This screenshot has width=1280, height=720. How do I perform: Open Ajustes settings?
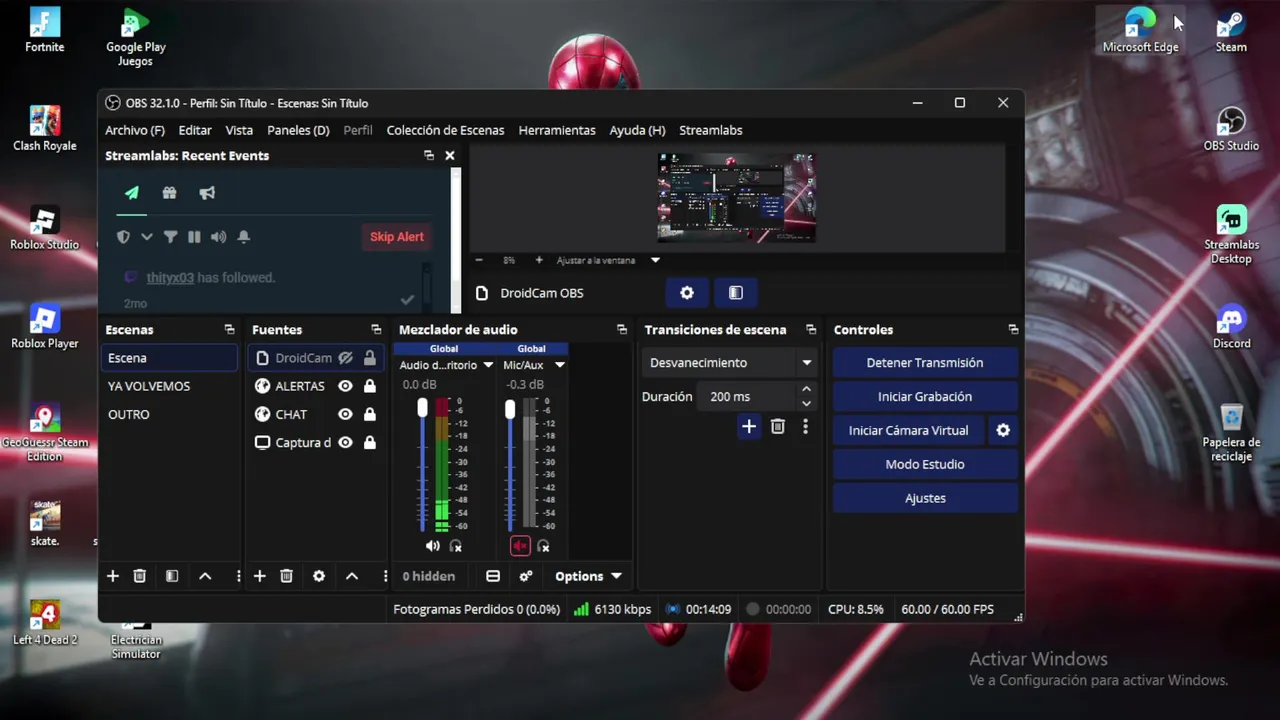(x=925, y=498)
